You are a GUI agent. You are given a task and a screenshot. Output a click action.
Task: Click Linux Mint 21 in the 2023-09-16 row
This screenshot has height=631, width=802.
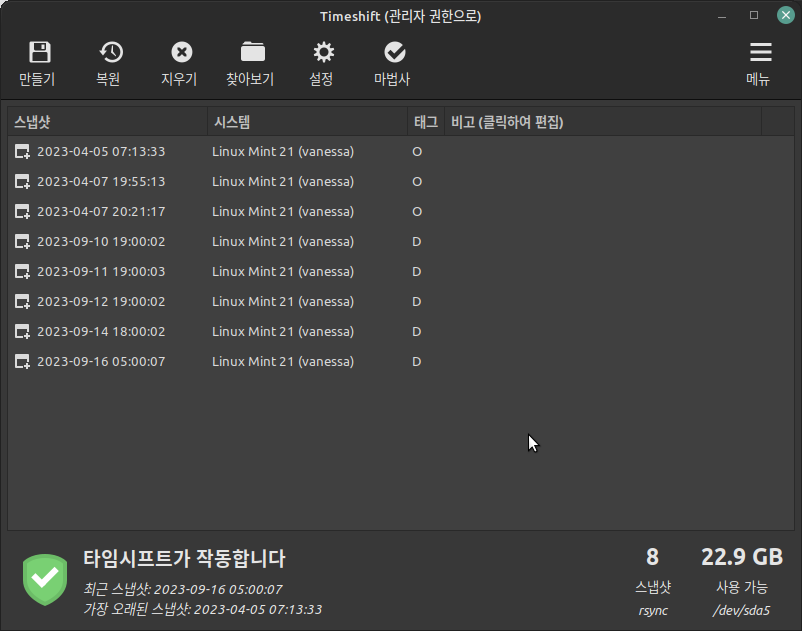point(283,362)
